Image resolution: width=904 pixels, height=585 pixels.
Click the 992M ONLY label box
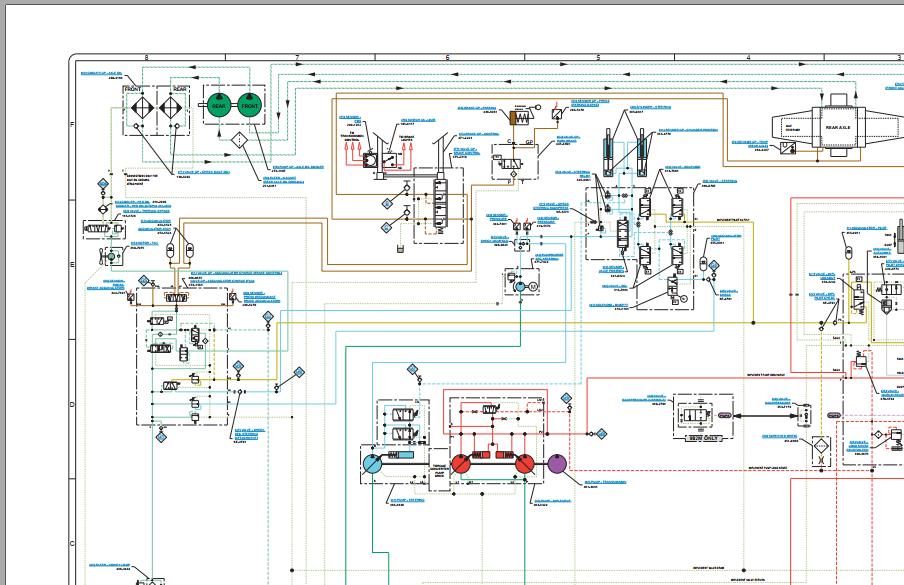point(703,439)
